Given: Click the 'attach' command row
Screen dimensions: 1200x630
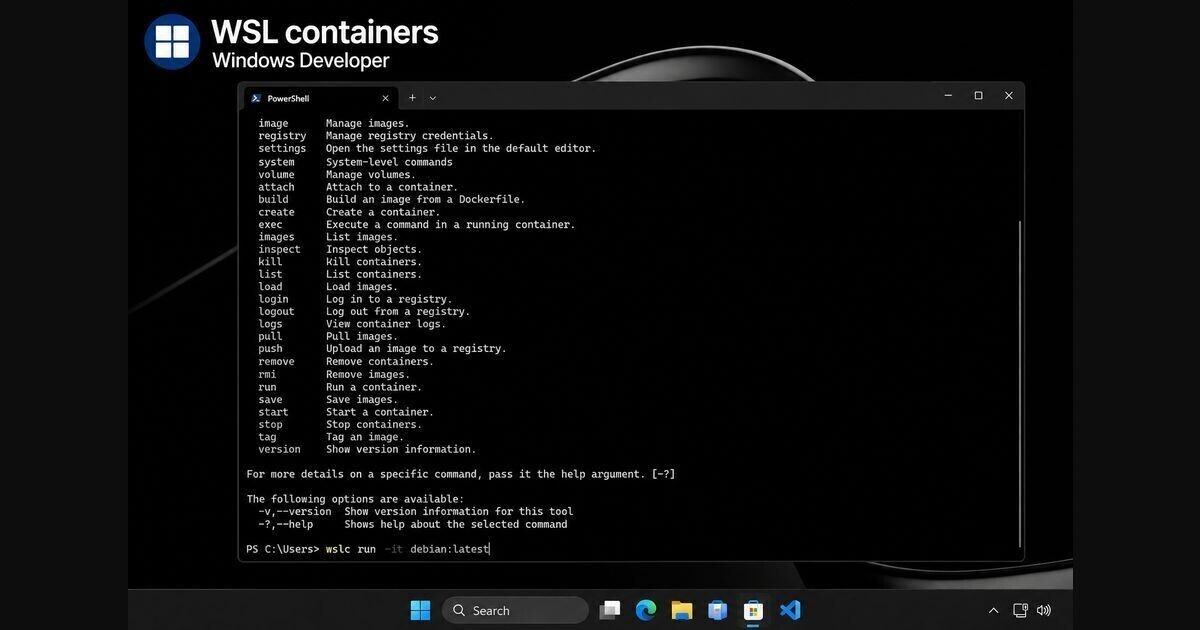Looking at the screenshot, I should [358, 187].
